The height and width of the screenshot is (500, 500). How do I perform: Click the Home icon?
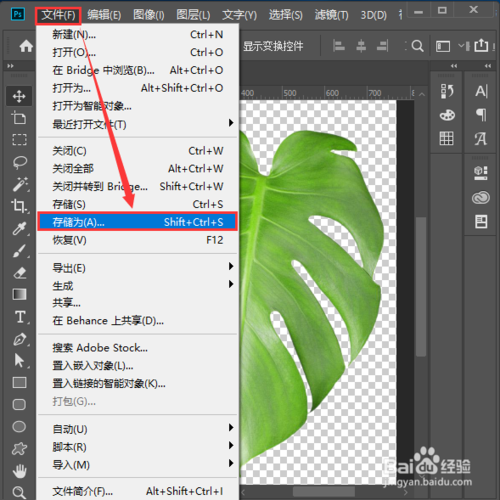tap(26, 46)
